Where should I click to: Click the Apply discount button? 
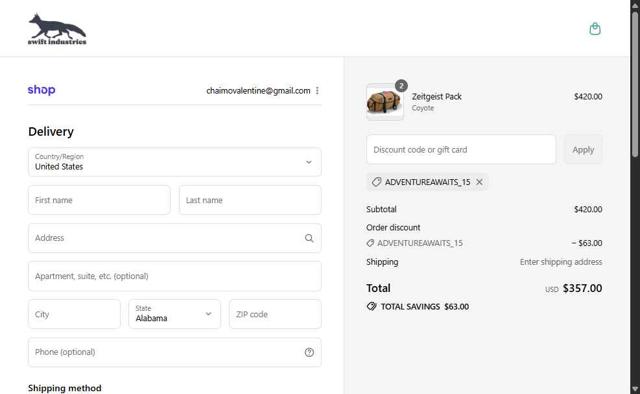[x=583, y=149]
